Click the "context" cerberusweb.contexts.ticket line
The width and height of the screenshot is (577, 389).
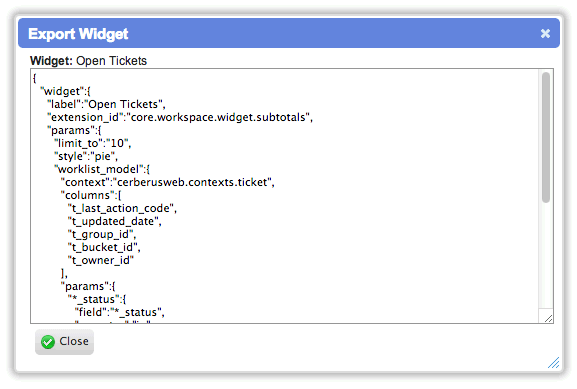coord(168,182)
